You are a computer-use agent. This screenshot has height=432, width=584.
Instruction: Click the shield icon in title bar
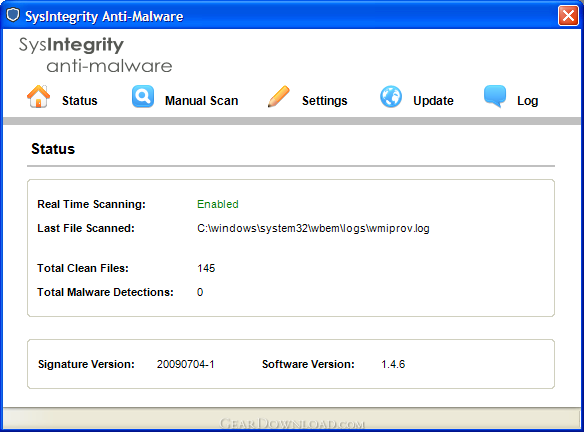(13, 16)
